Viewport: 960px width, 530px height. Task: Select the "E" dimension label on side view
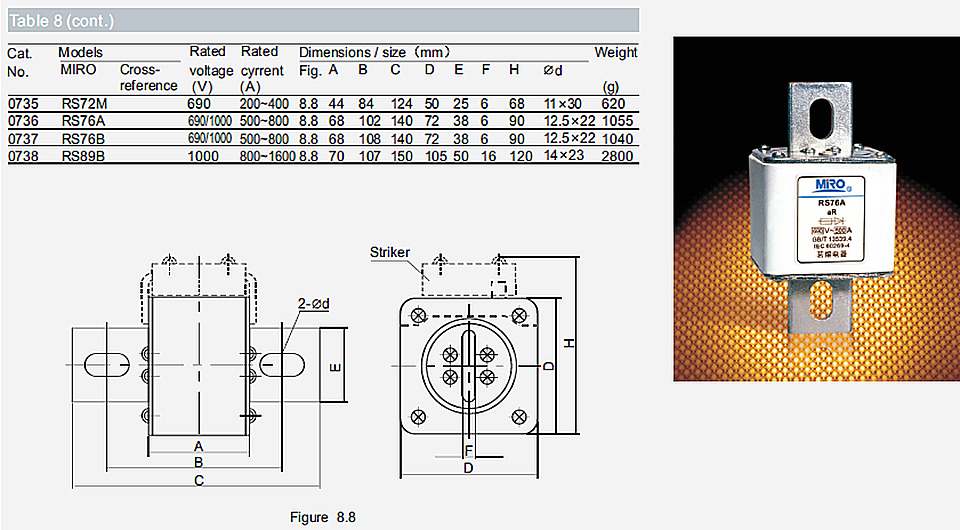[x=335, y=368]
